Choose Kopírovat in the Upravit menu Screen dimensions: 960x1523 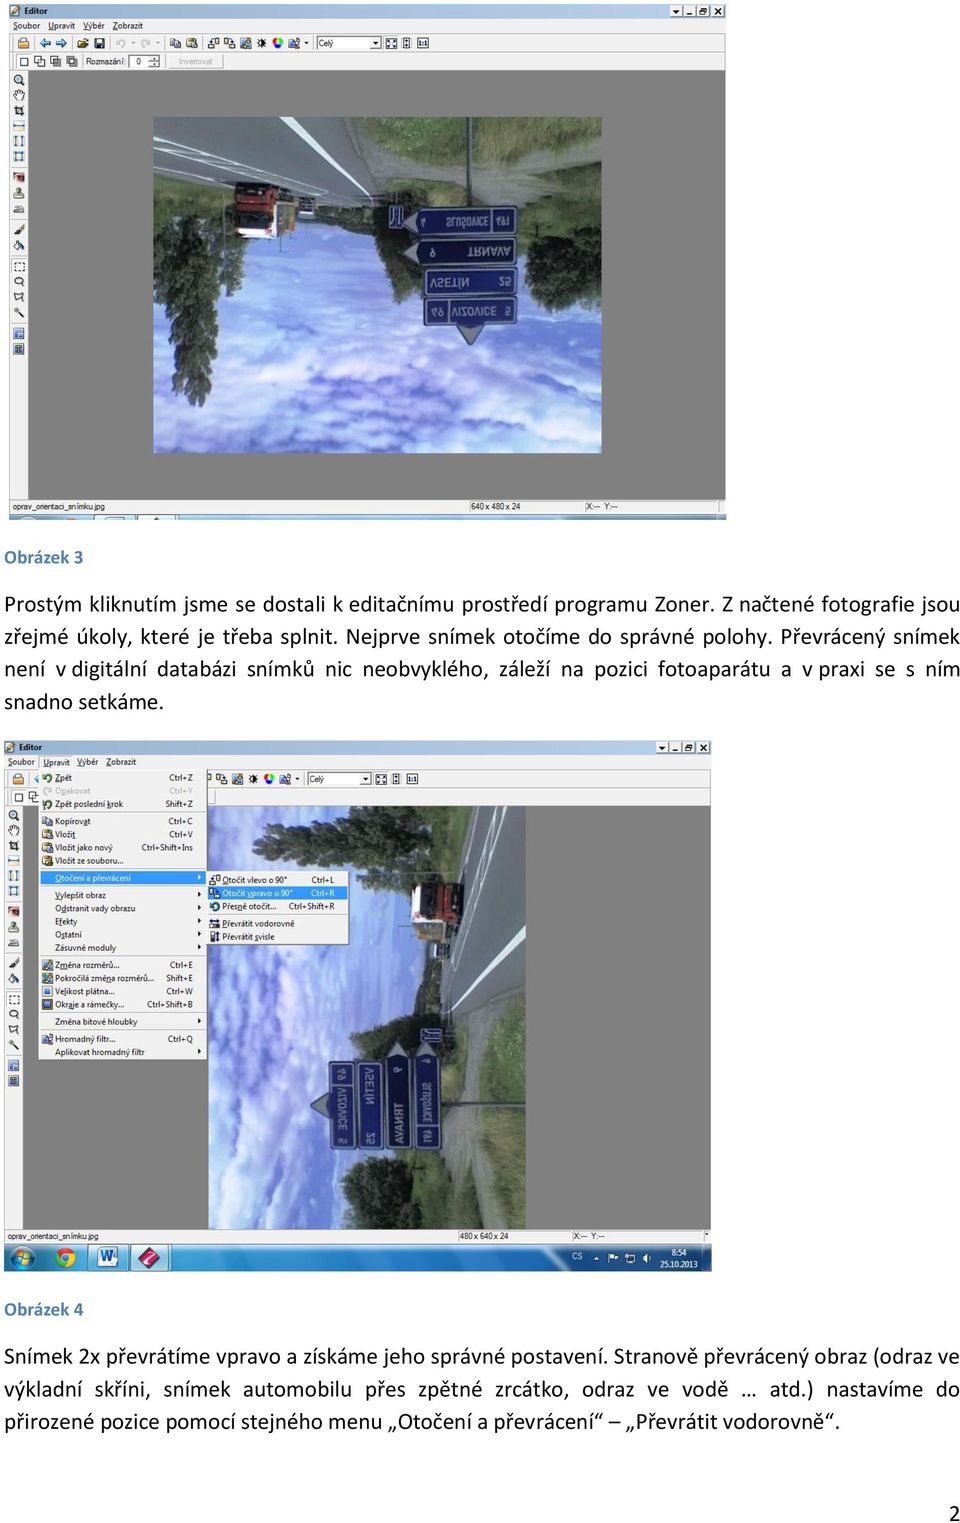point(122,821)
